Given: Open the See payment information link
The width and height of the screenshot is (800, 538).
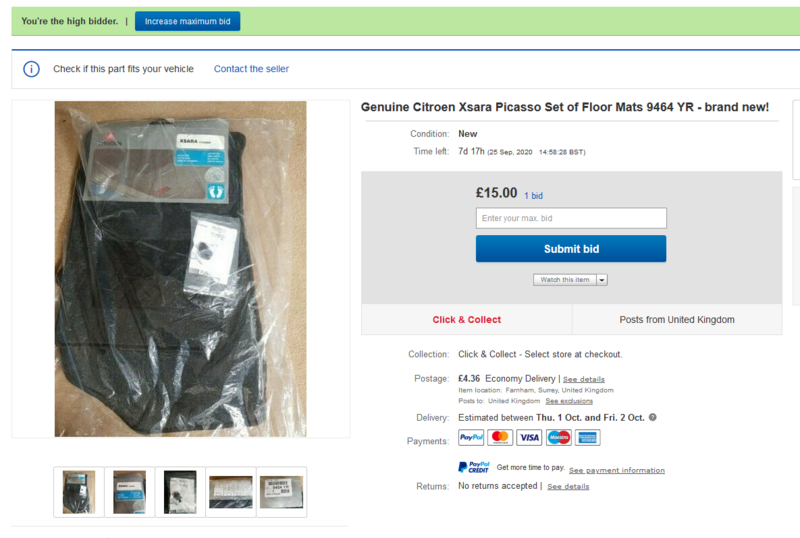Looking at the screenshot, I should pyautogui.click(x=616, y=470).
